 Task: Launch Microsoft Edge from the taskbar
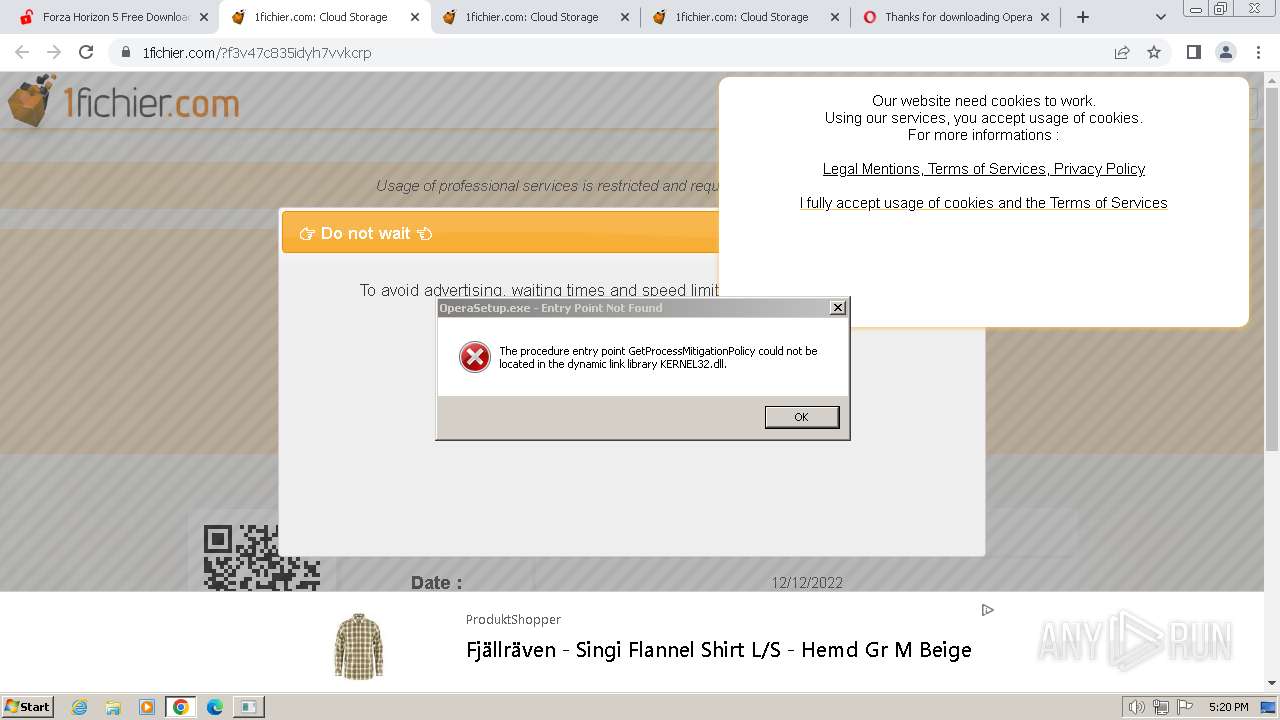point(214,707)
